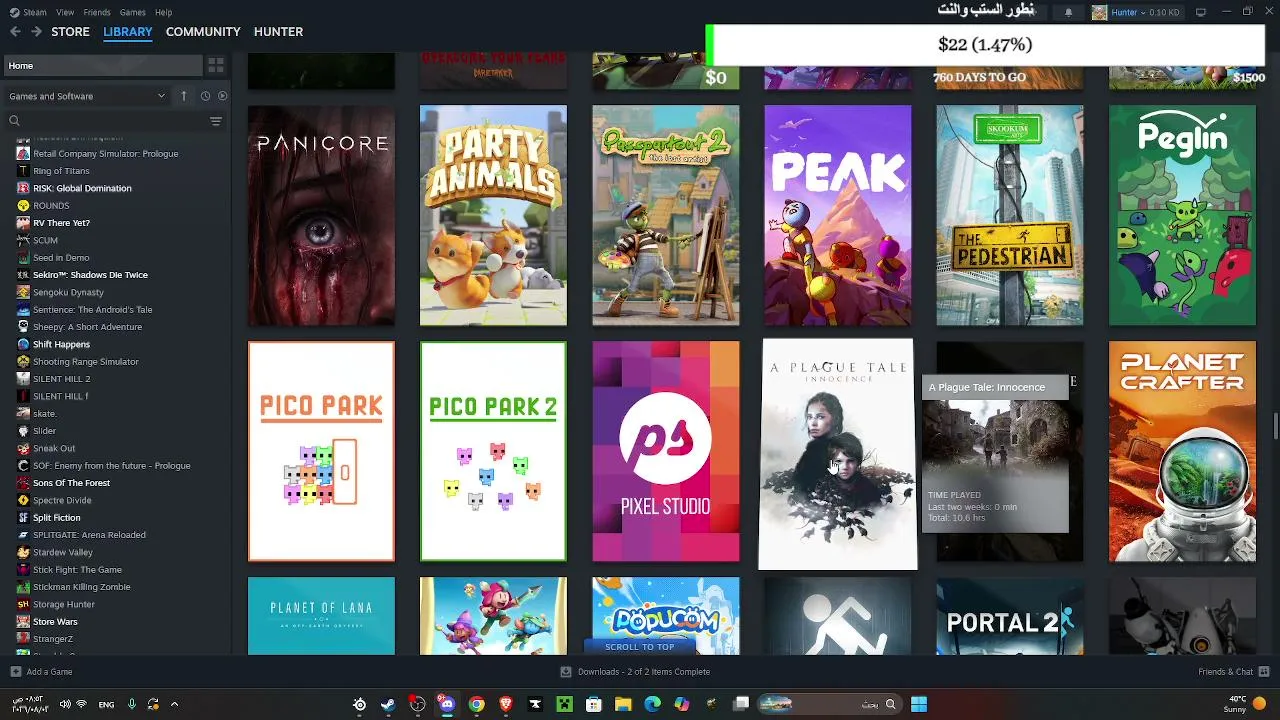Select the PICO PARK cover
This screenshot has height=720, width=1280.
pos(321,451)
